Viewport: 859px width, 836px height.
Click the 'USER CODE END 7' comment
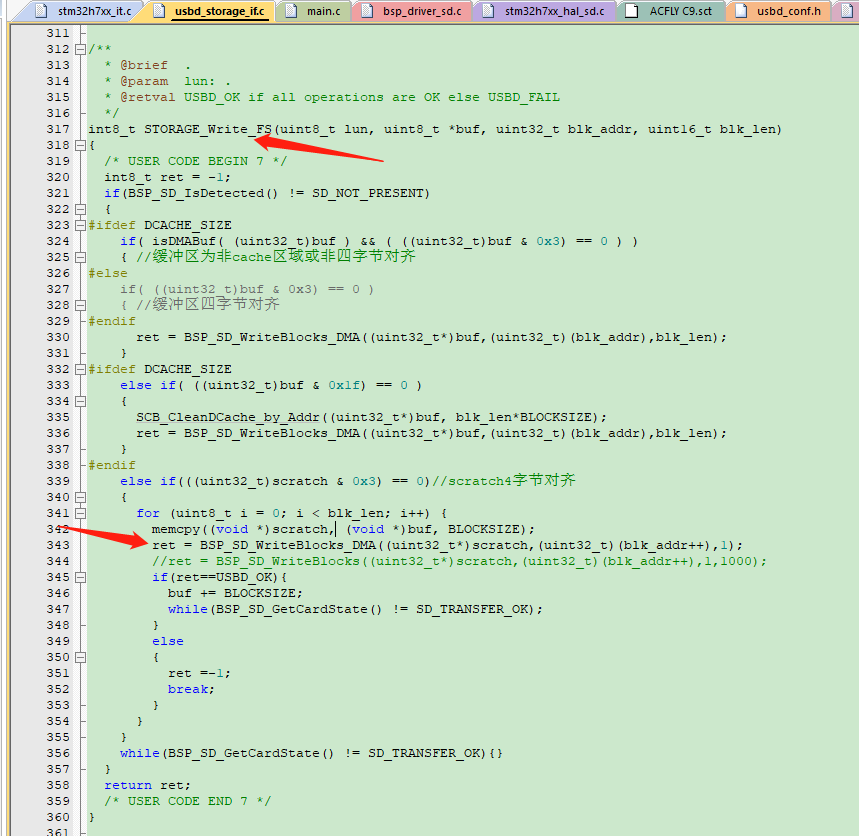[187, 801]
